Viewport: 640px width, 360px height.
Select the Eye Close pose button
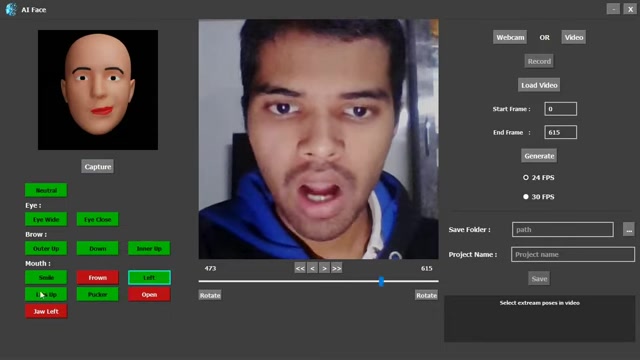click(x=98, y=219)
